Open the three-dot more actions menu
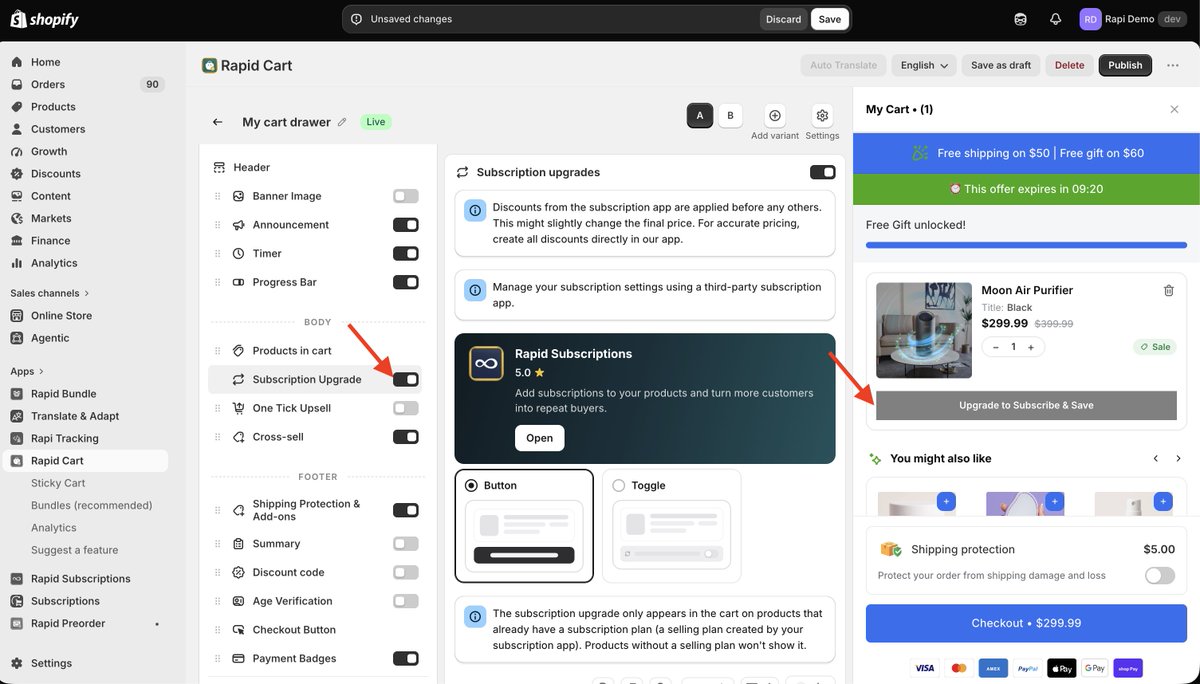Viewport: 1200px width, 684px height. (x=1173, y=65)
